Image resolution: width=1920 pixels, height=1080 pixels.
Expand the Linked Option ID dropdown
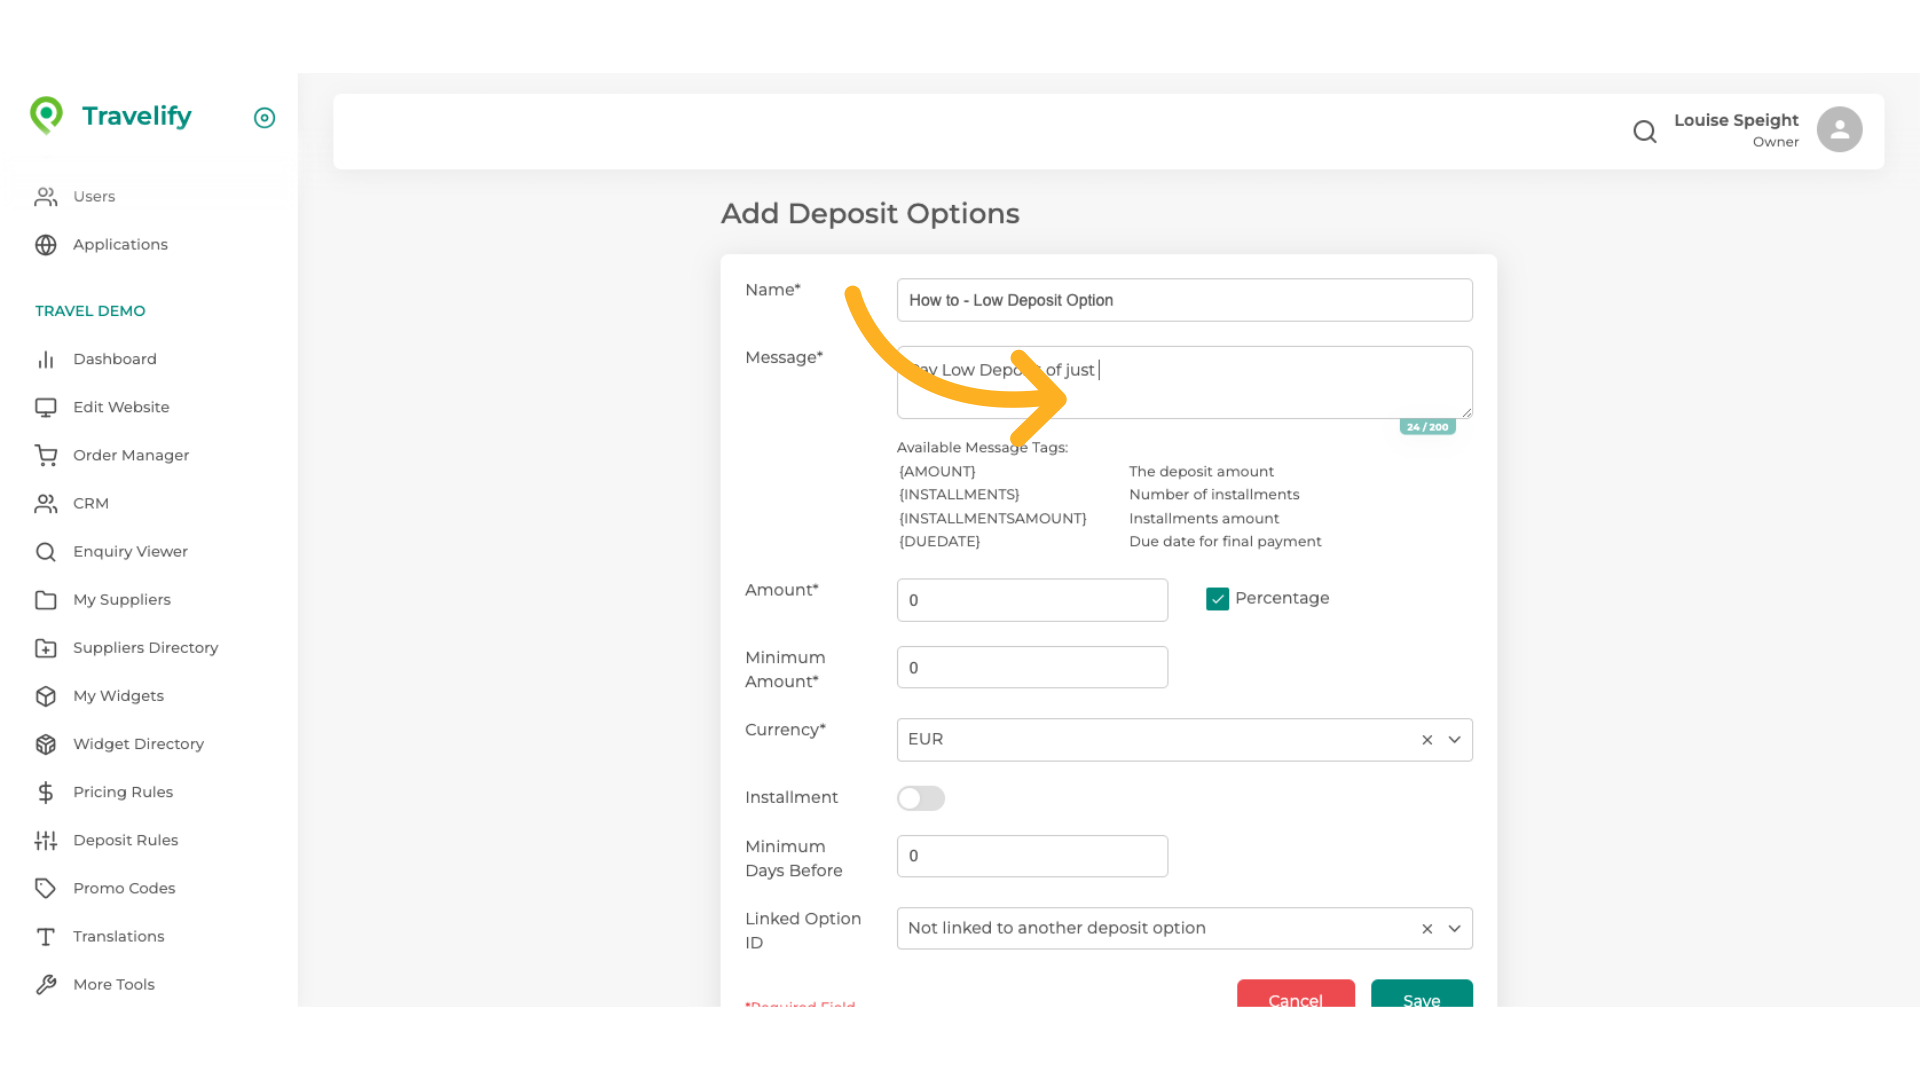pyautogui.click(x=1455, y=928)
